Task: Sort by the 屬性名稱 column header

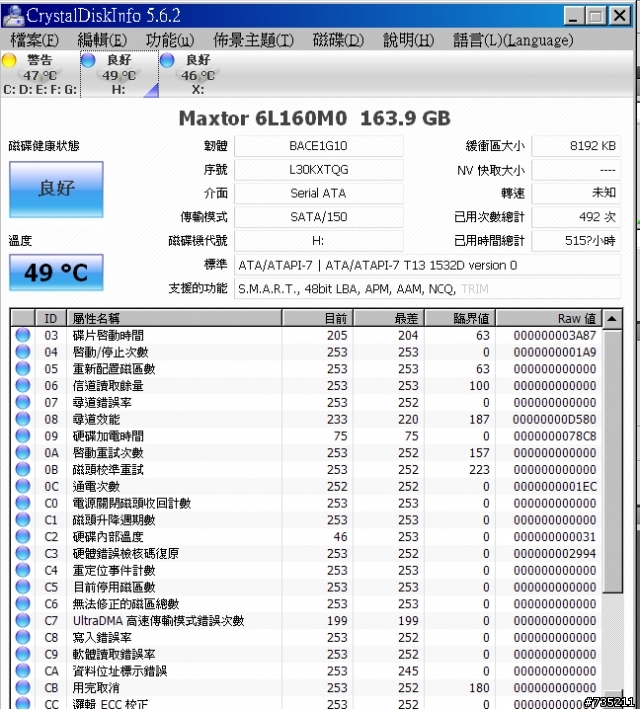Action: coord(174,318)
